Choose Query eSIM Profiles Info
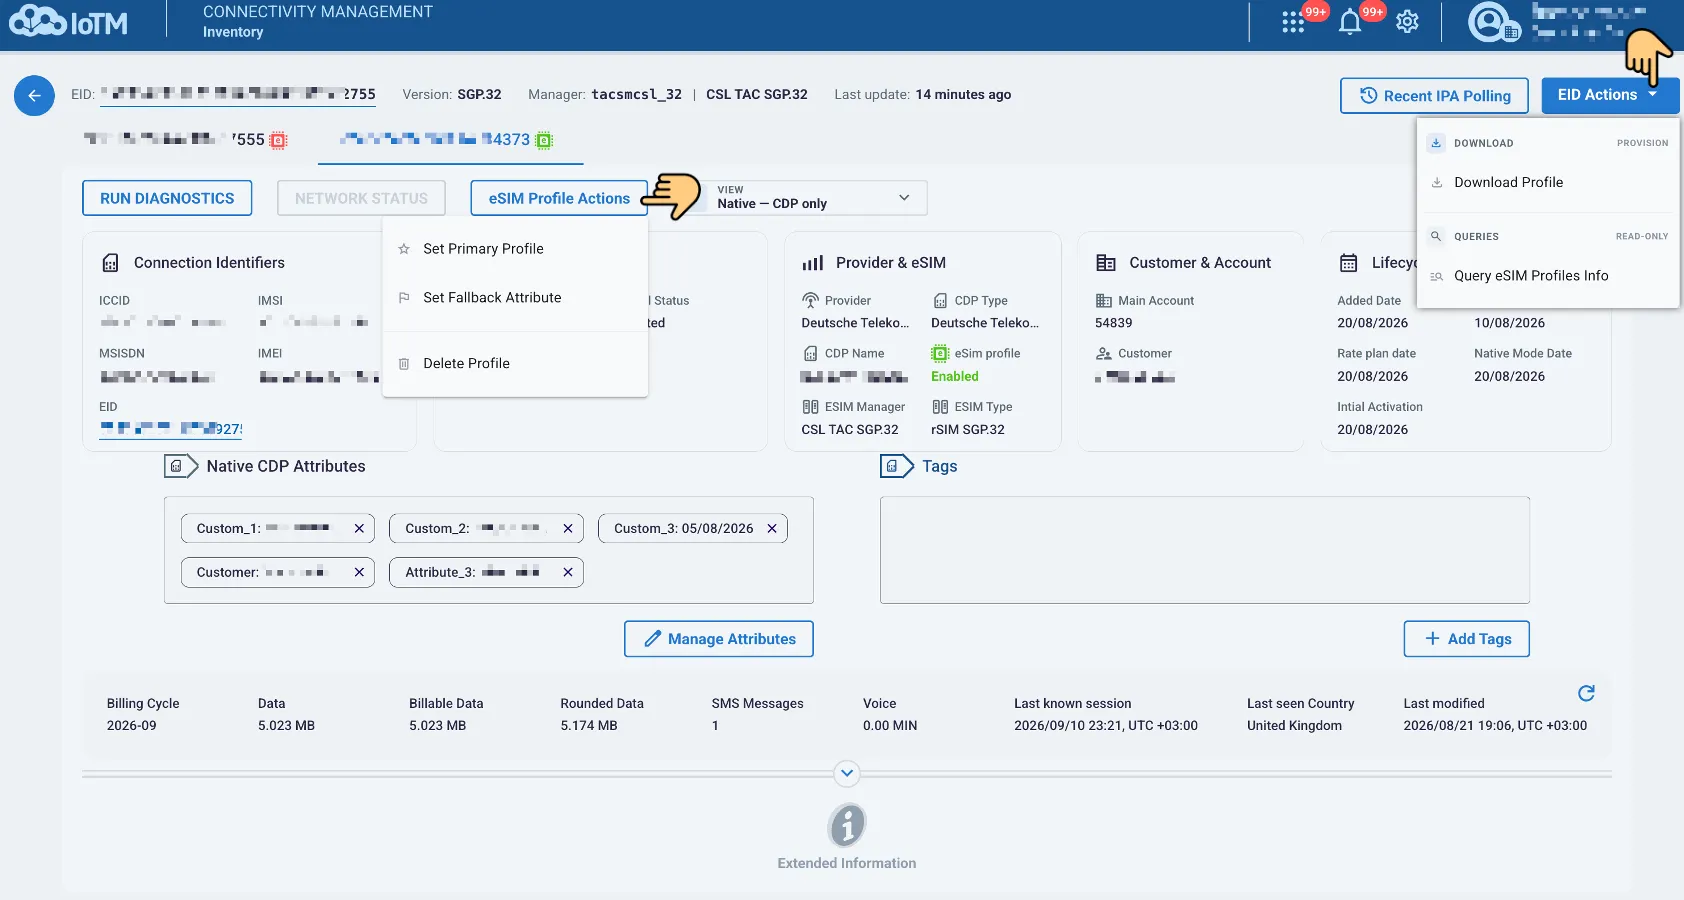The width and height of the screenshot is (1684, 900). pyautogui.click(x=1548, y=276)
